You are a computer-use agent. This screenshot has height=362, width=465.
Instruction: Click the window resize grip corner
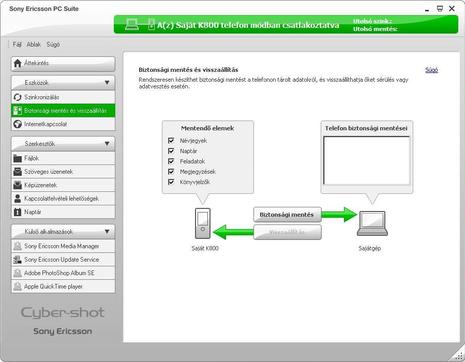point(459,356)
